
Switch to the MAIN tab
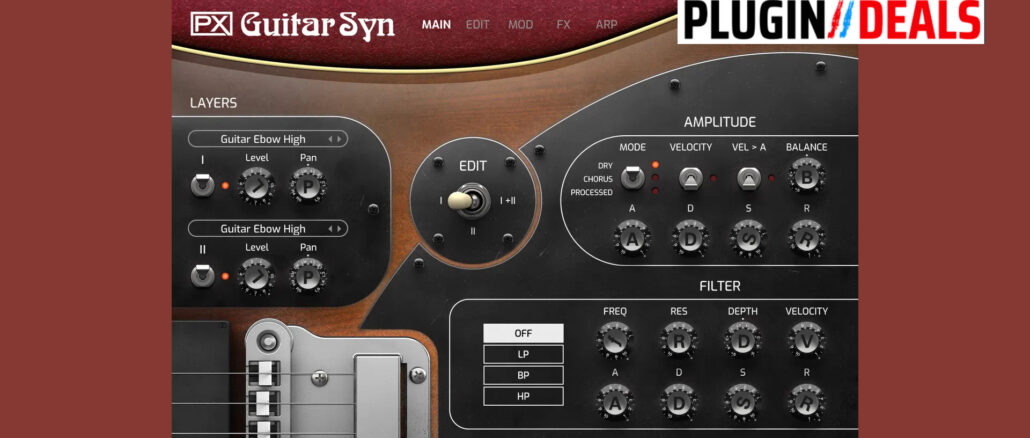point(436,25)
